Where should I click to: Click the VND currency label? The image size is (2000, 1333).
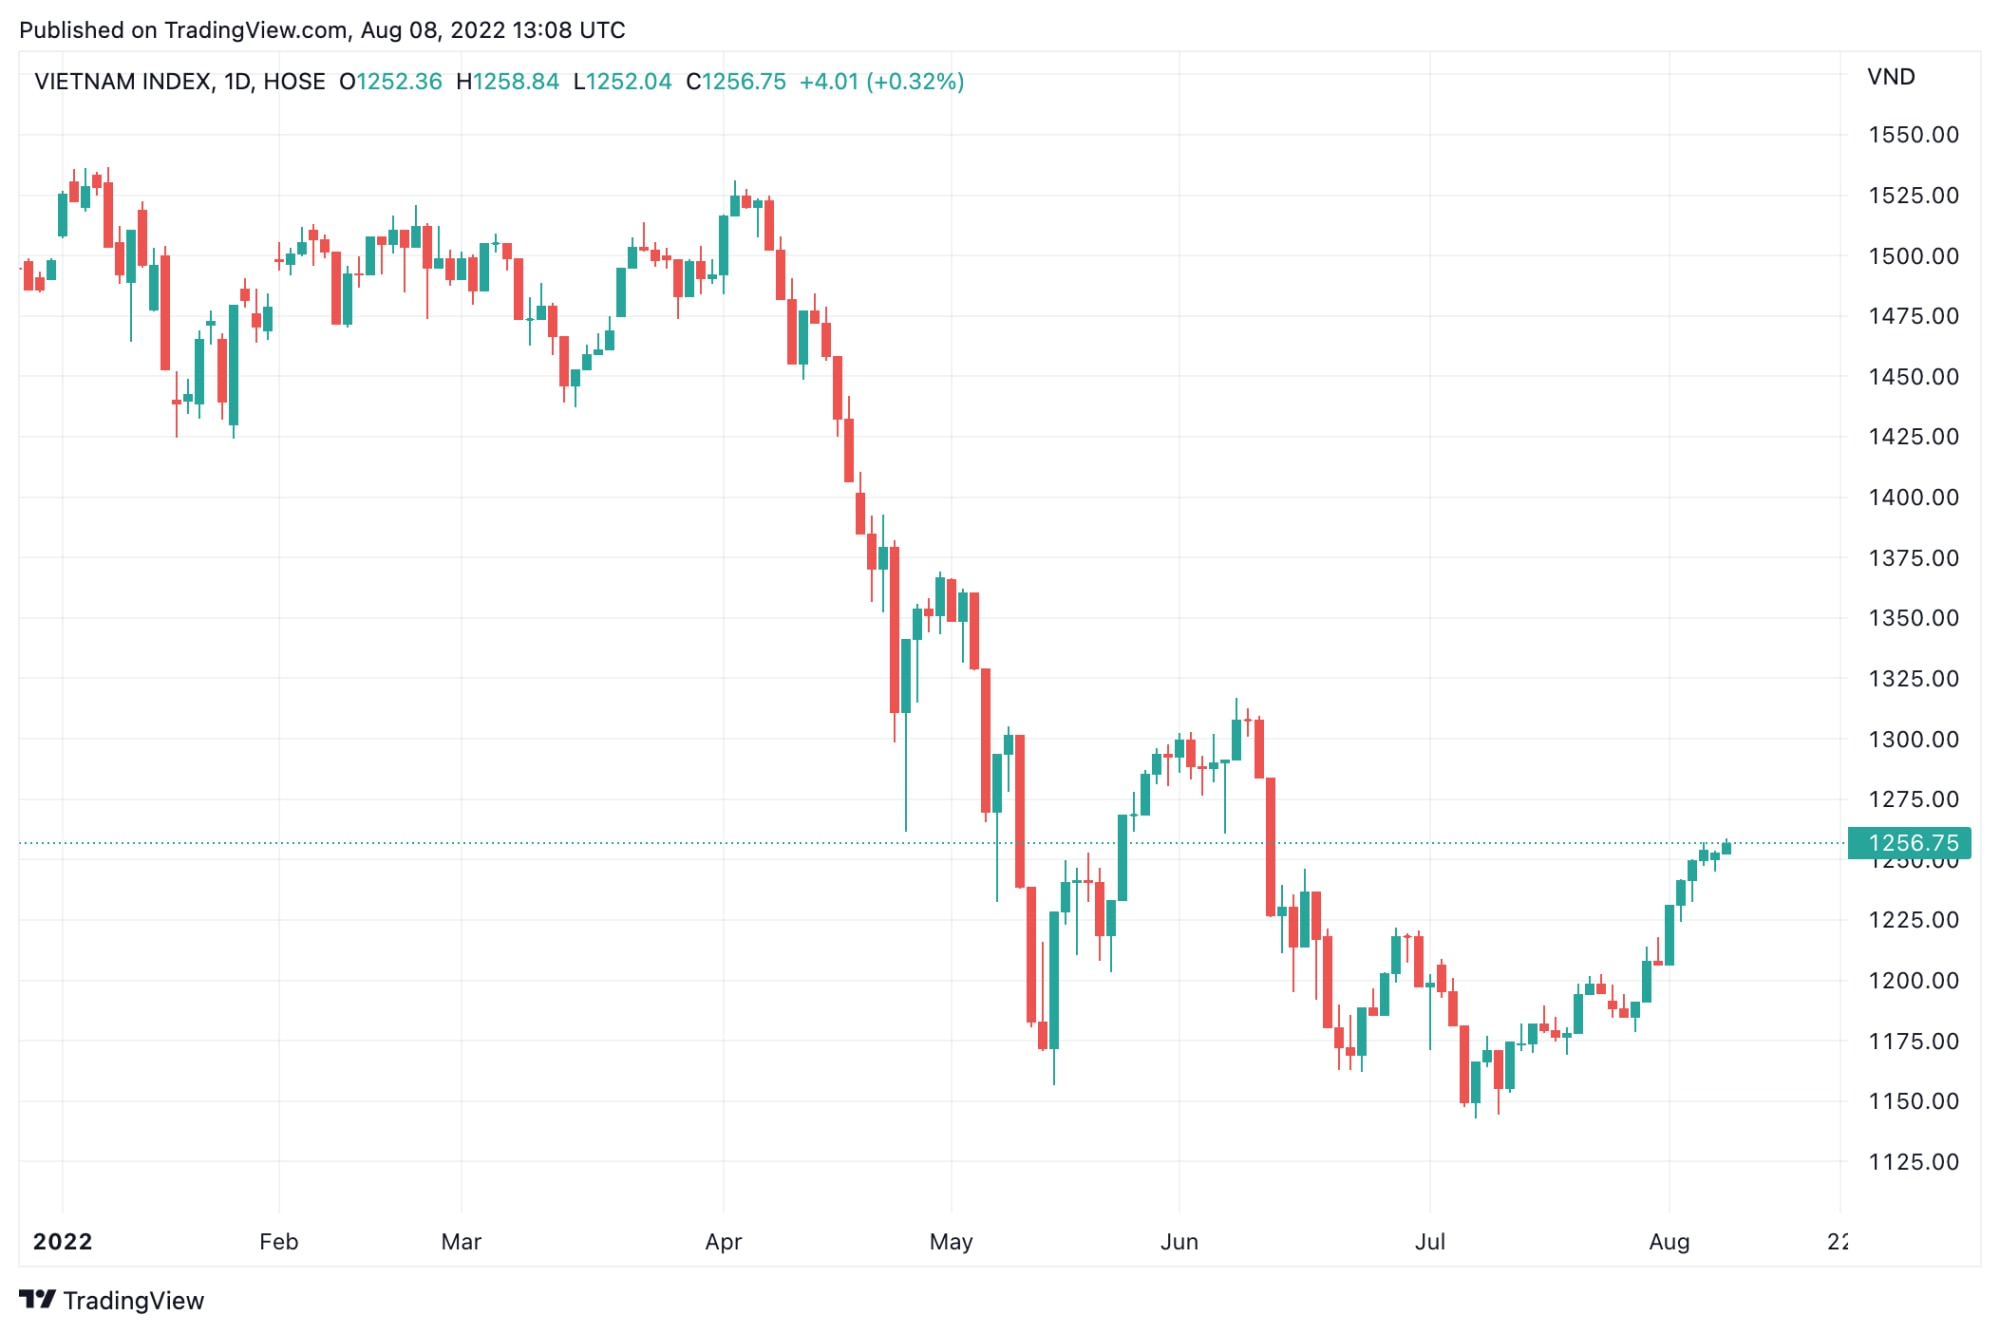pyautogui.click(x=1891, y=77)
